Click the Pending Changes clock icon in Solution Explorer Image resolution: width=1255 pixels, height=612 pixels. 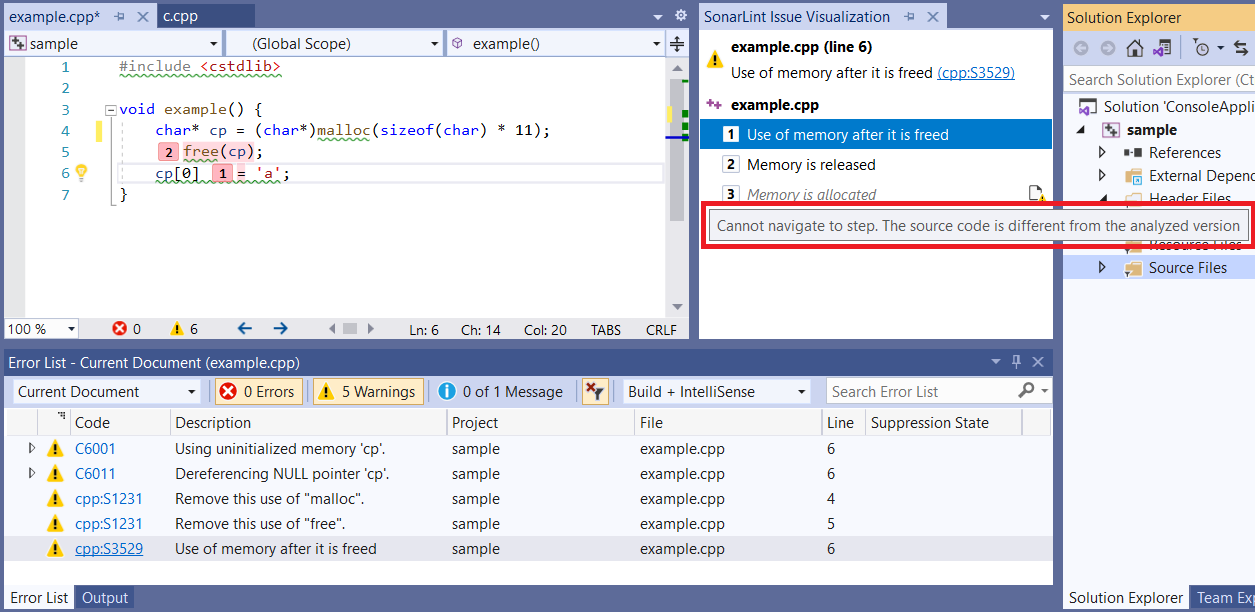[1202, 47]
